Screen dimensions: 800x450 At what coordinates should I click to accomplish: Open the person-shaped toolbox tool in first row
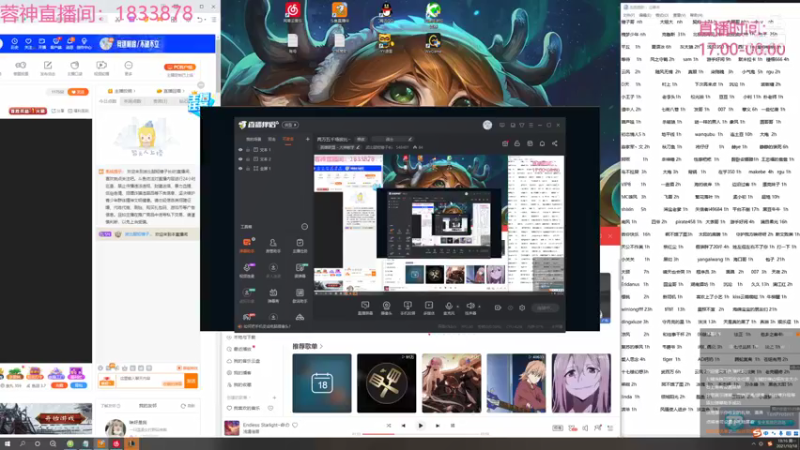[x=273, y=244]
